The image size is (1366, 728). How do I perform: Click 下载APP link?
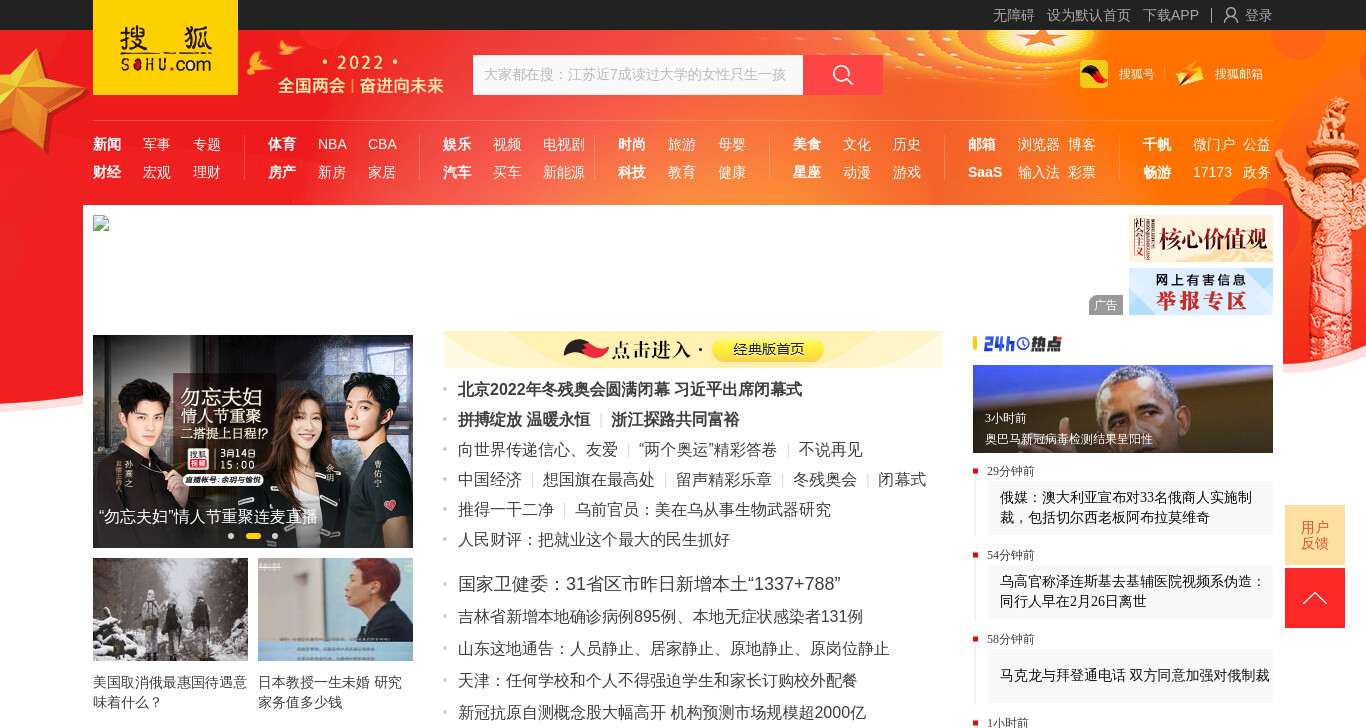point(1171,15)
